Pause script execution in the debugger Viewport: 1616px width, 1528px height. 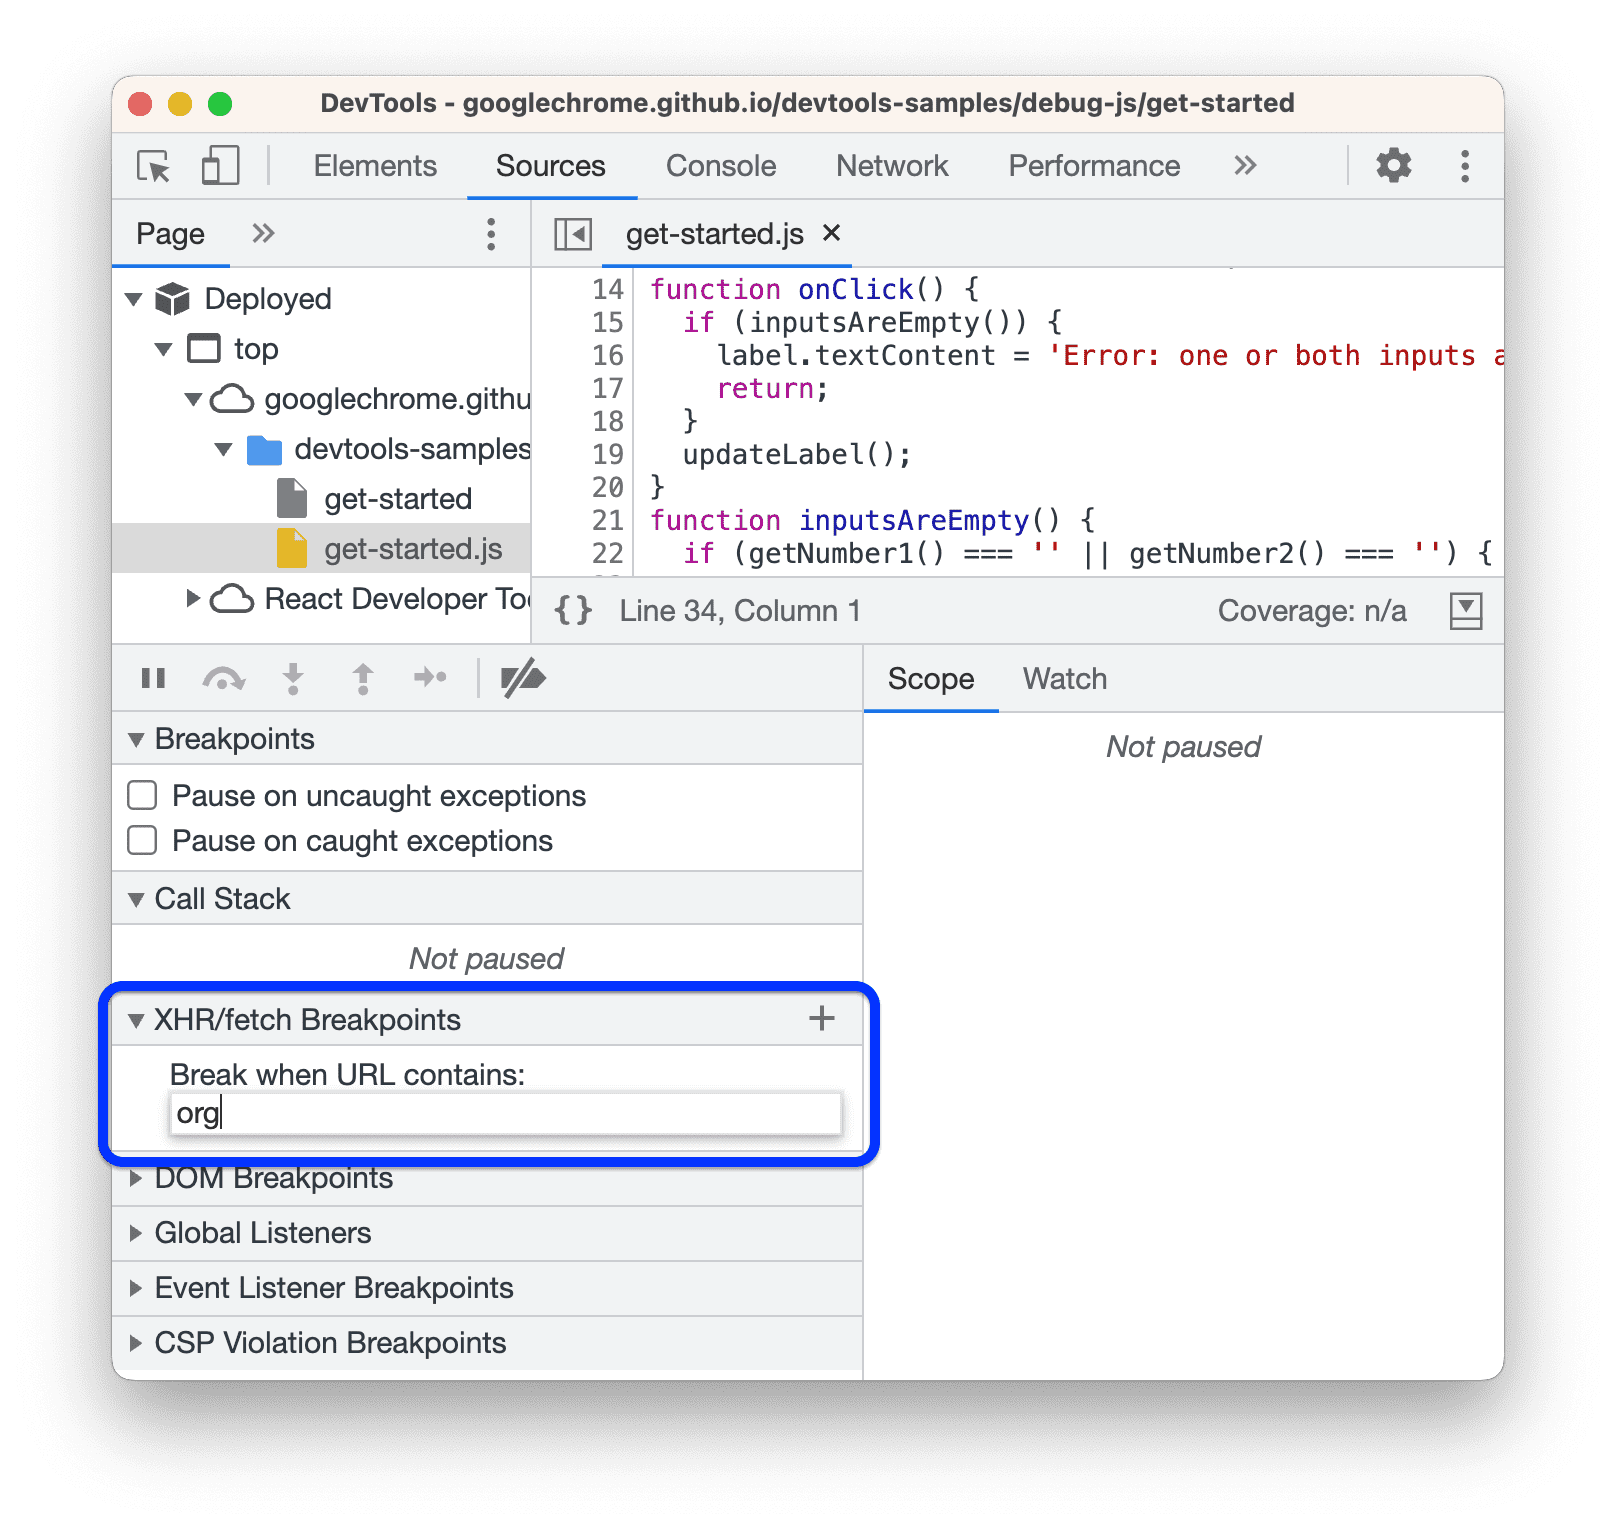click(152, 678)
